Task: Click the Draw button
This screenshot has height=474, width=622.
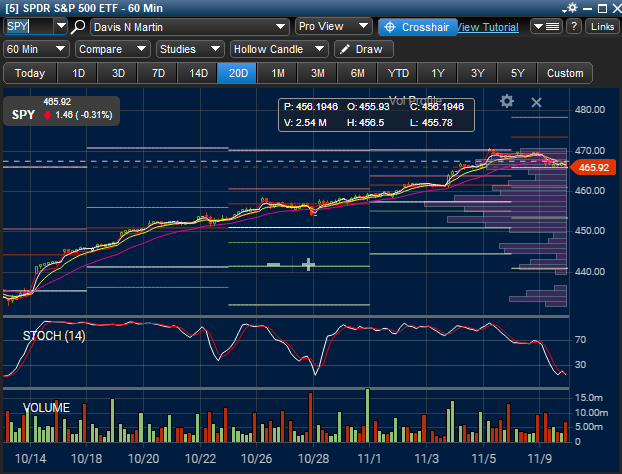Action: (x=364, y=49)
